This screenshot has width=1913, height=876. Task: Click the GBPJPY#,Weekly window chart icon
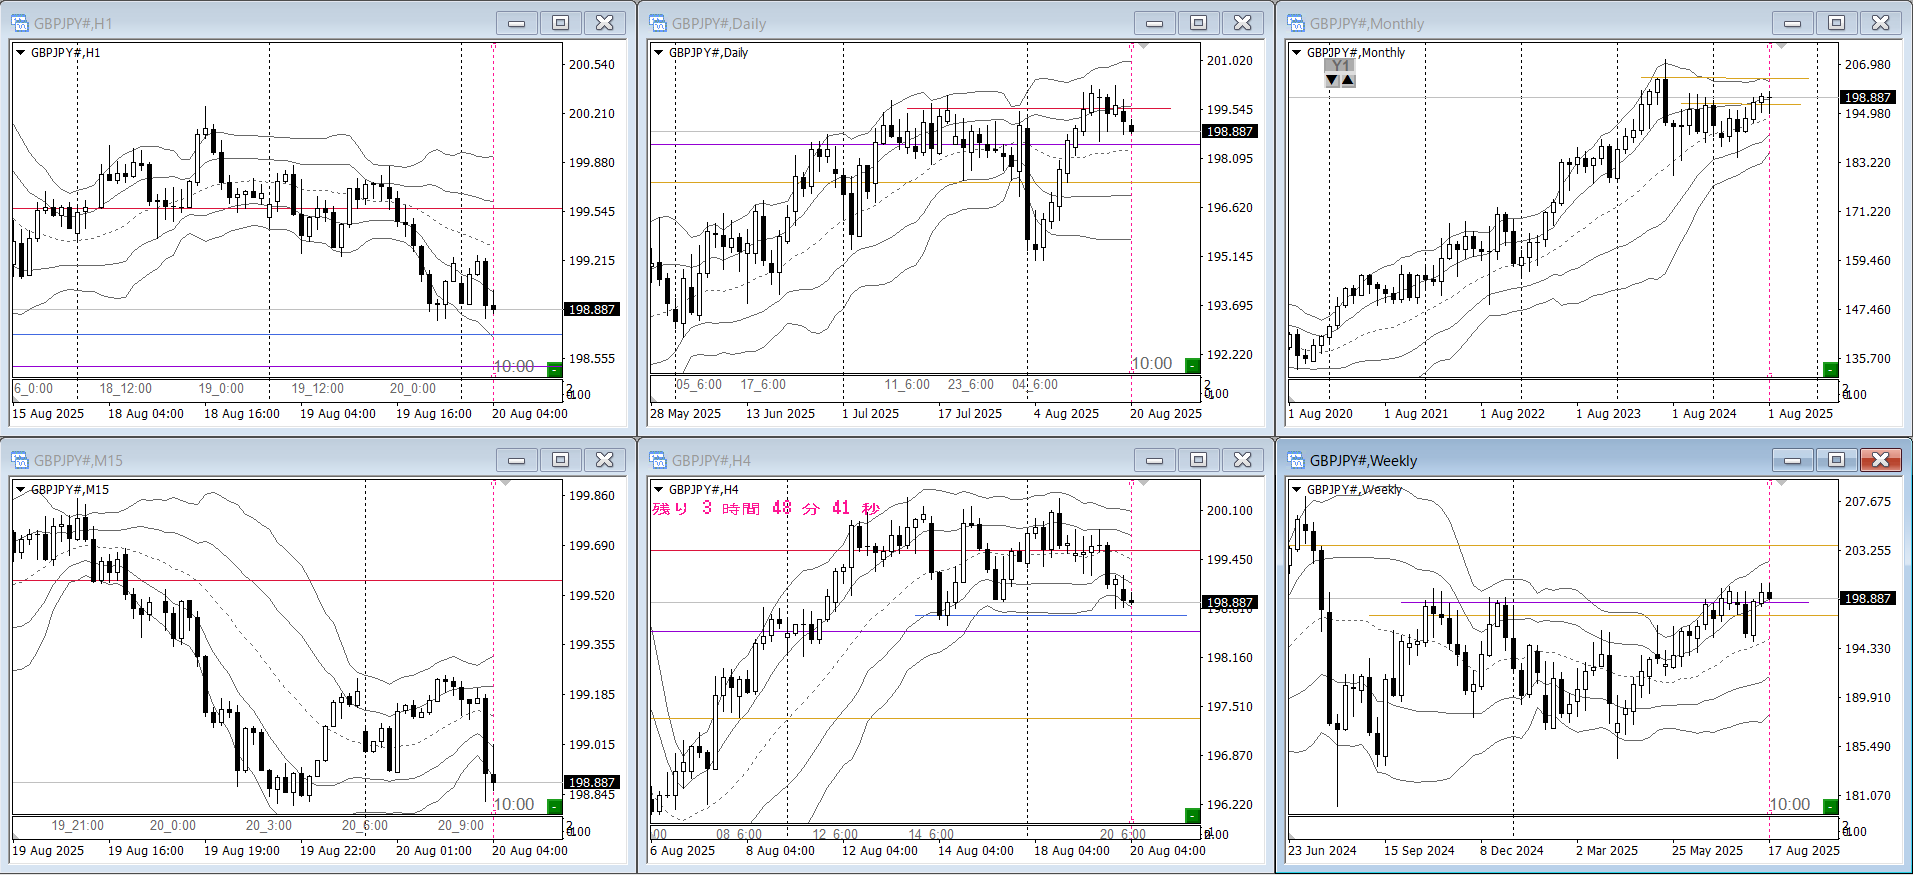(1296, 460)
